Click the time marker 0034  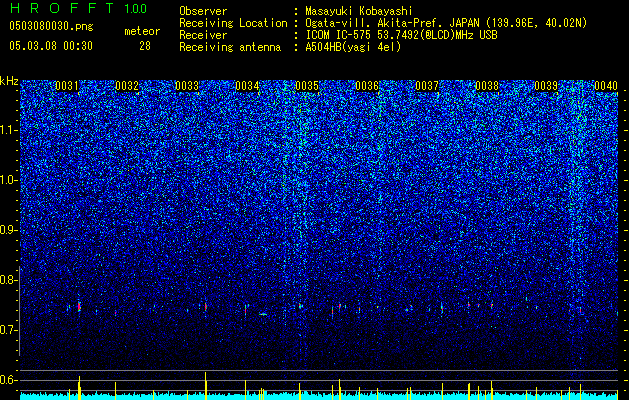tap(247, 86)
